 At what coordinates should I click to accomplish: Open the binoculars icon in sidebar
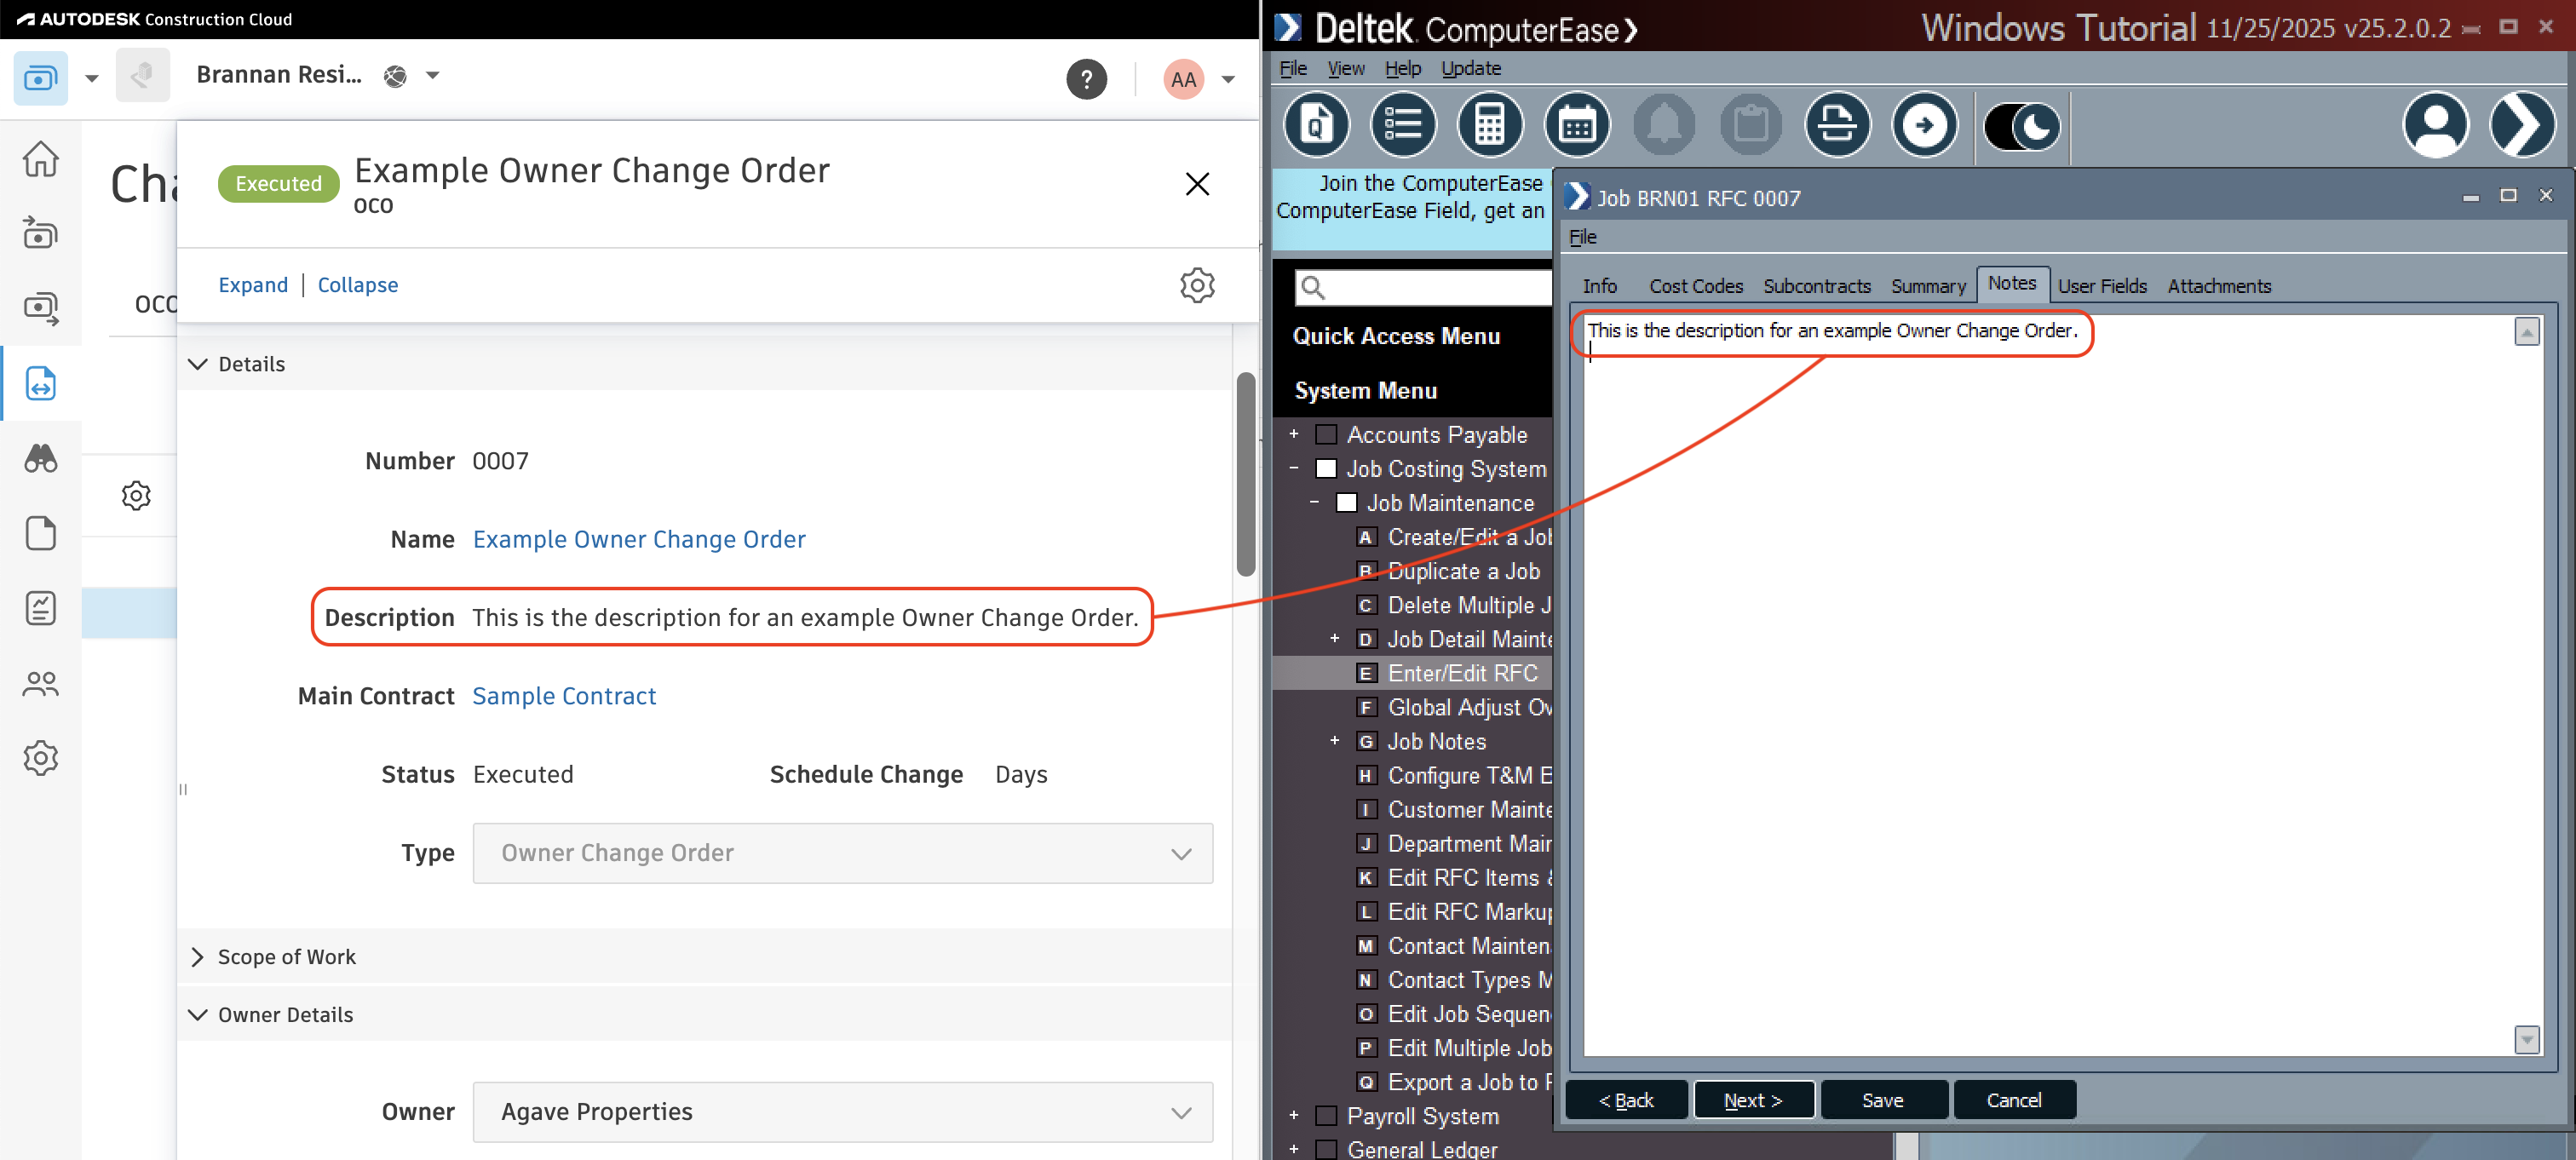coord(41,459)
